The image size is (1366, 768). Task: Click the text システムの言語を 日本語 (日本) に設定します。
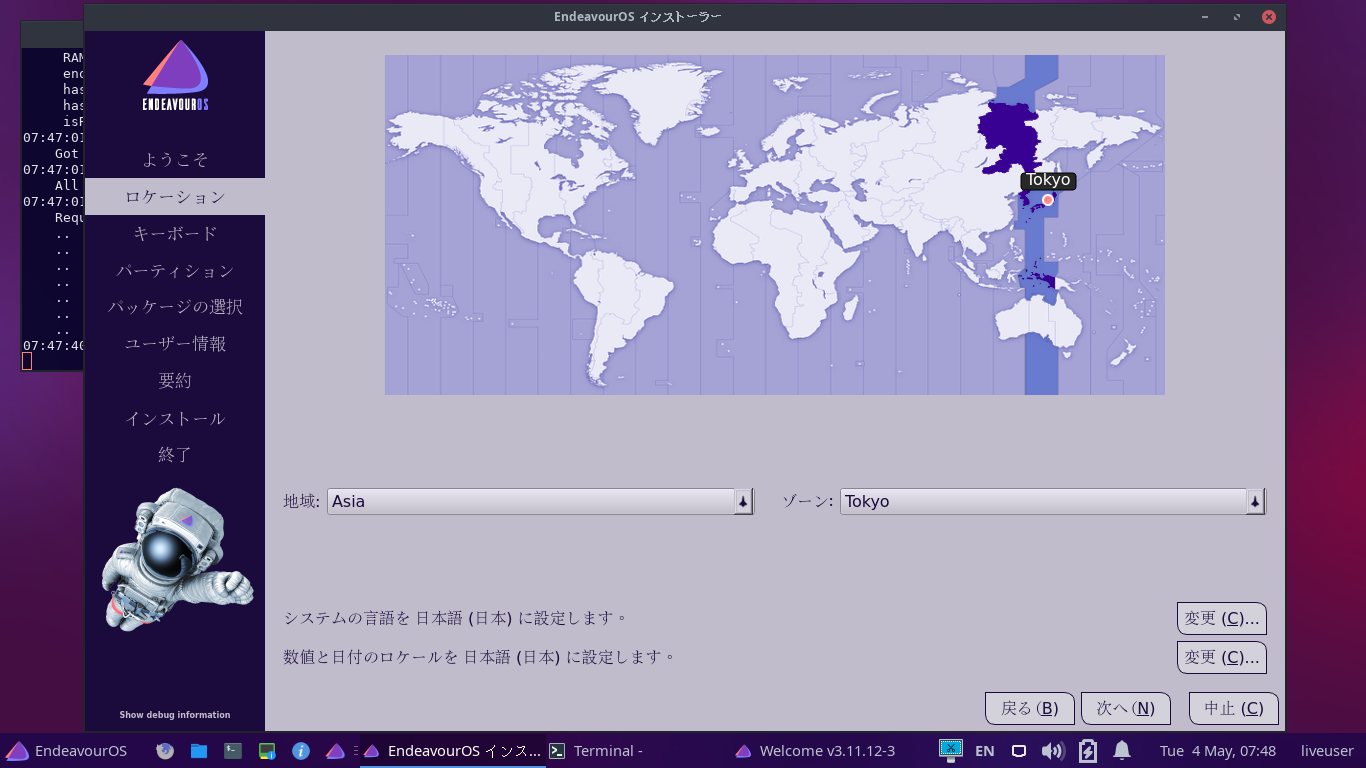point(456,618)
